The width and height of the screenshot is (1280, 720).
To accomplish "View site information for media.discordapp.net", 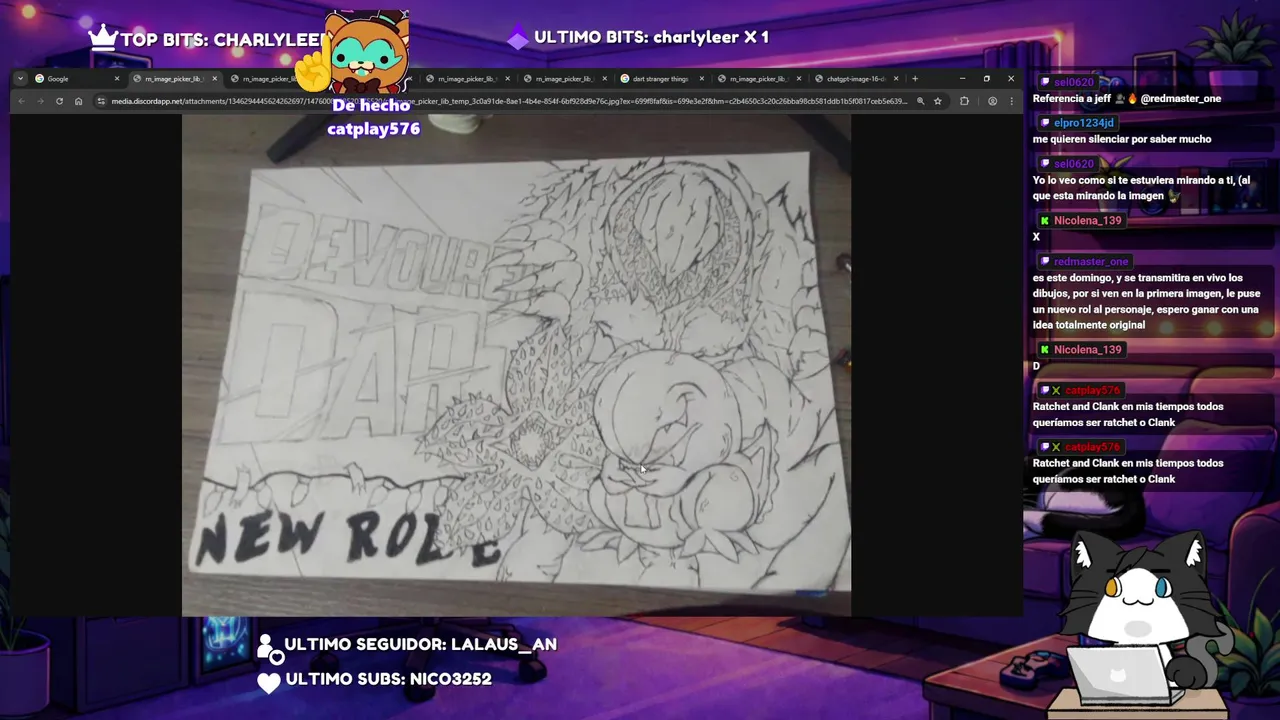I will tap(100, 101).
